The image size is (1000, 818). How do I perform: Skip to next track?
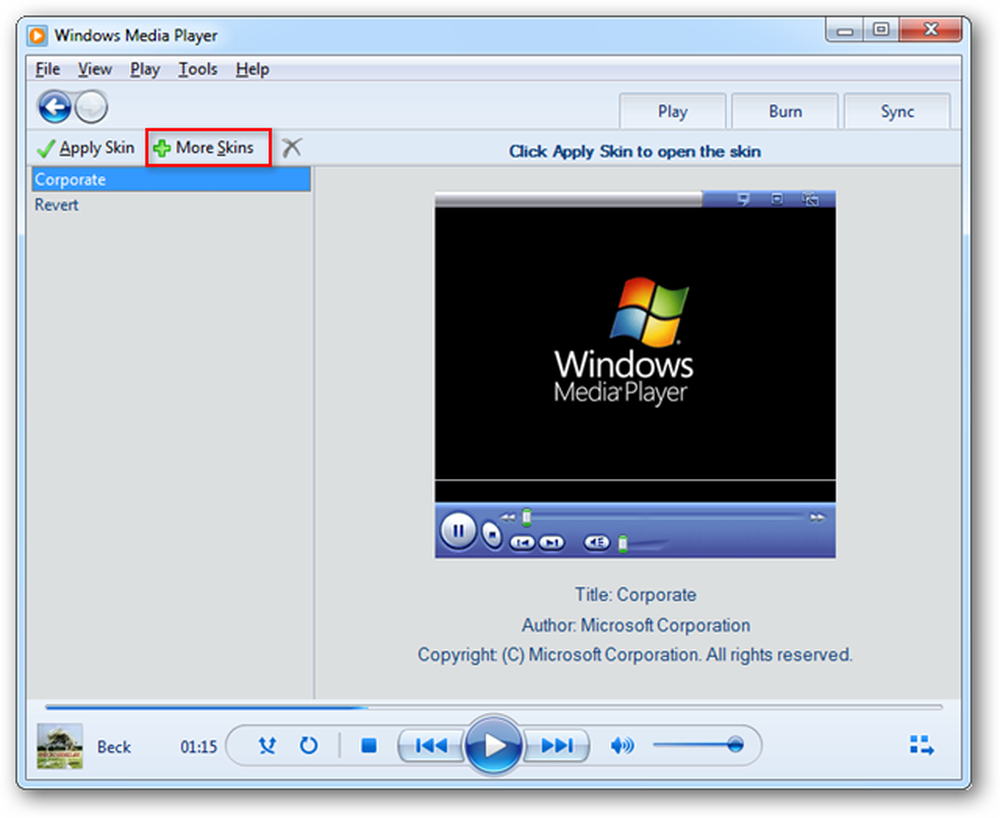pos(556,745)
